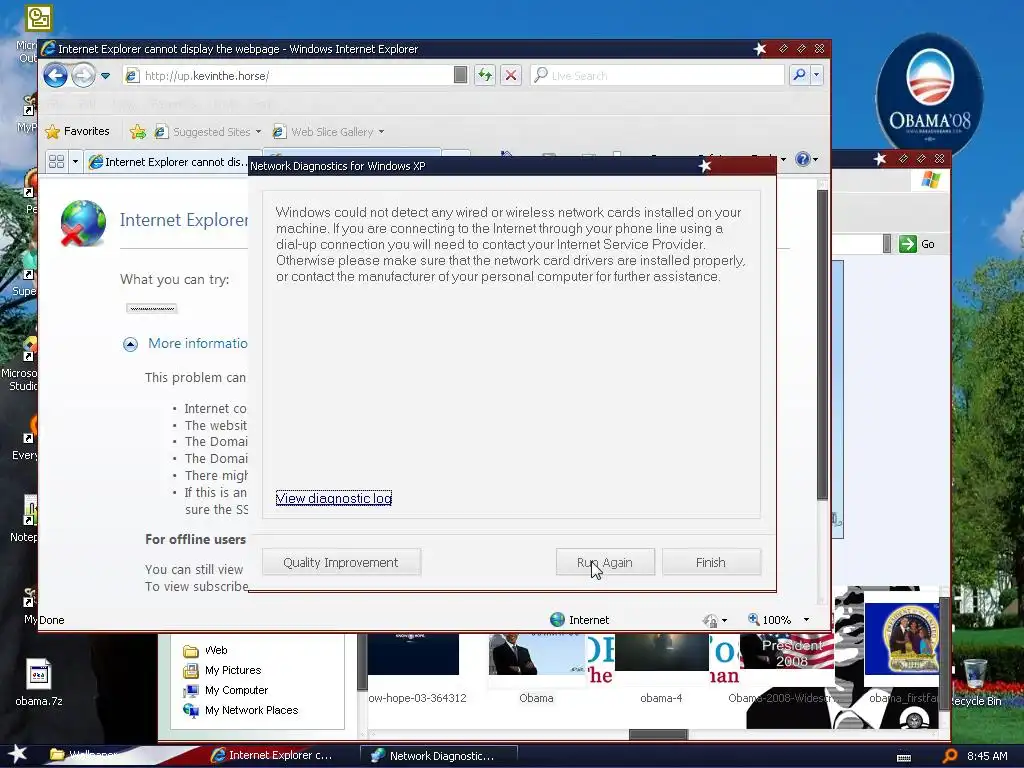Click the Add to Favorites Bar icon
This screenshot has width=1024, height=768.
pyautogui.click(x=138, y=131)
